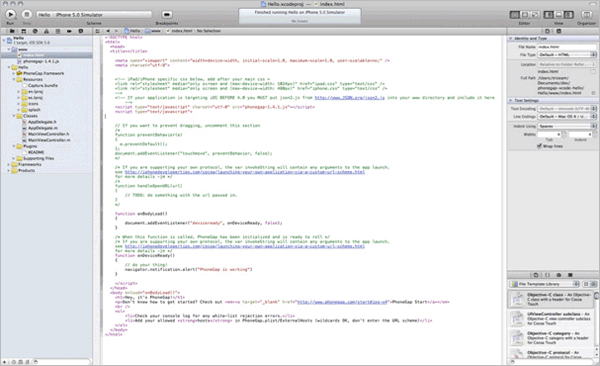This screenshot has height=366, width=600.
Task: Toggle the Navigator pane view
Action: [549, 15]
